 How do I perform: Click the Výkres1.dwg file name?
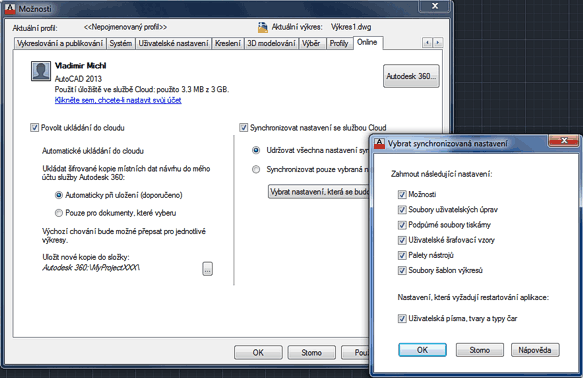tap(351, 27)
